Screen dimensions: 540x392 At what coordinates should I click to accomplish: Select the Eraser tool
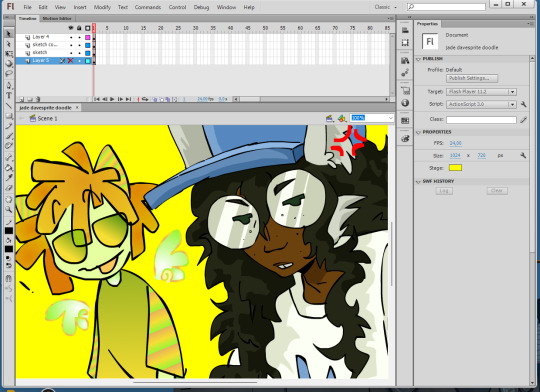point(9,188)
